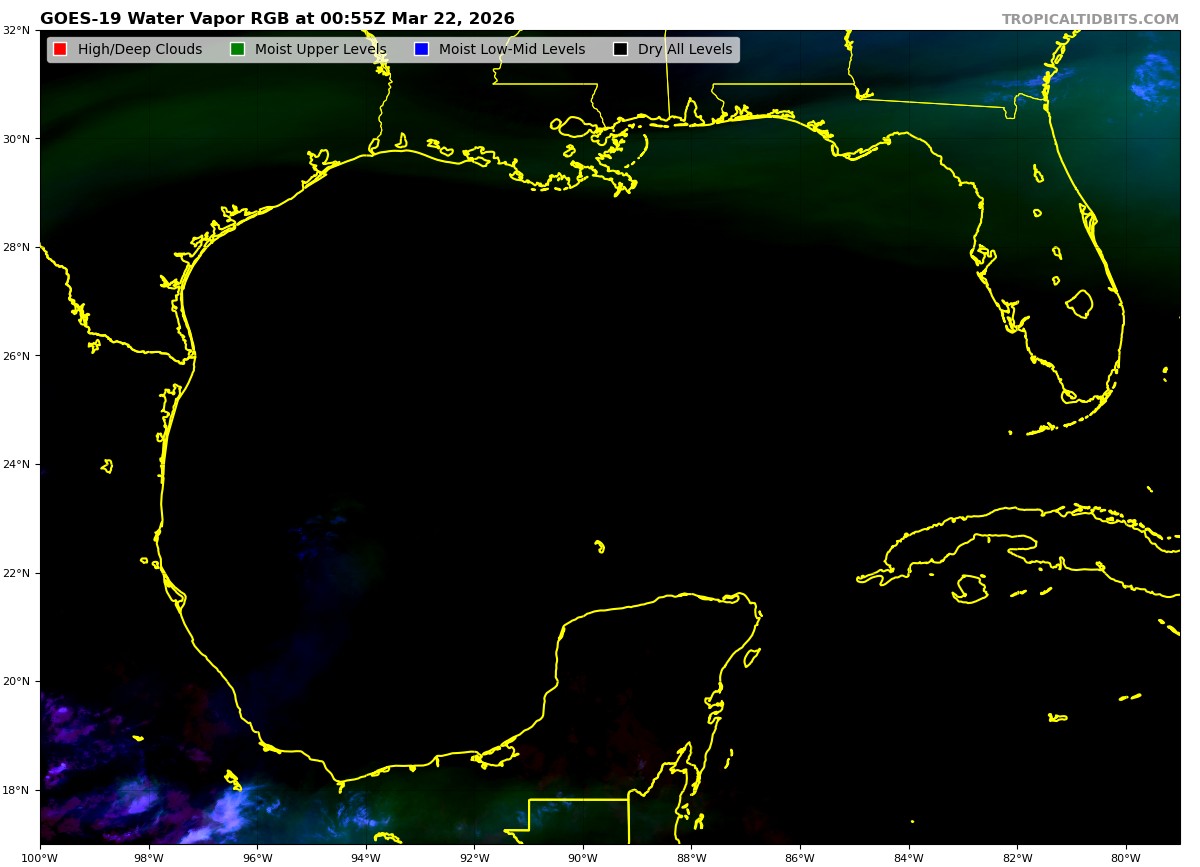The width and height of the screenshot is (1200, 867).
Task: Click the 84°W longitude tick label
Action: point(909,856)
